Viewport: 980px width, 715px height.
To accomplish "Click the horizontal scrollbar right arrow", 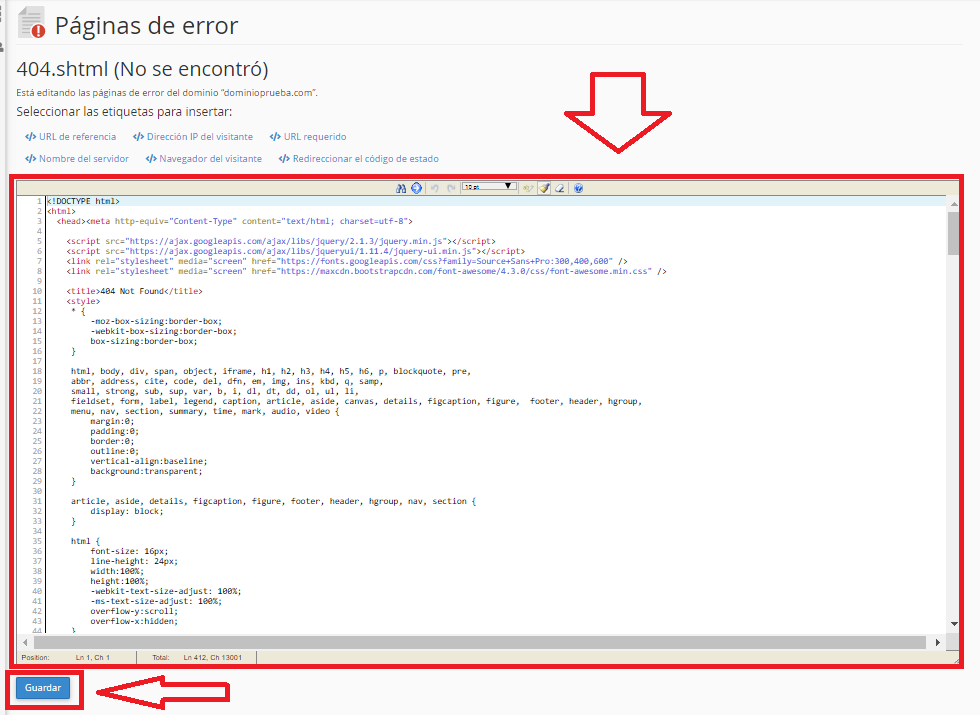I will [x=938, y=642].
